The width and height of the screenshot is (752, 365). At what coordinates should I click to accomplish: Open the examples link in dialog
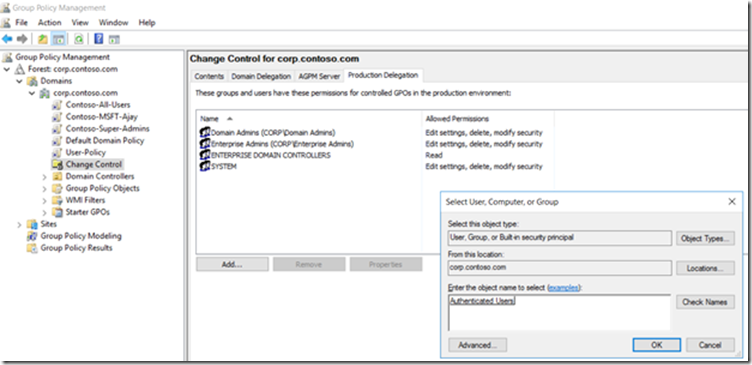564,288
